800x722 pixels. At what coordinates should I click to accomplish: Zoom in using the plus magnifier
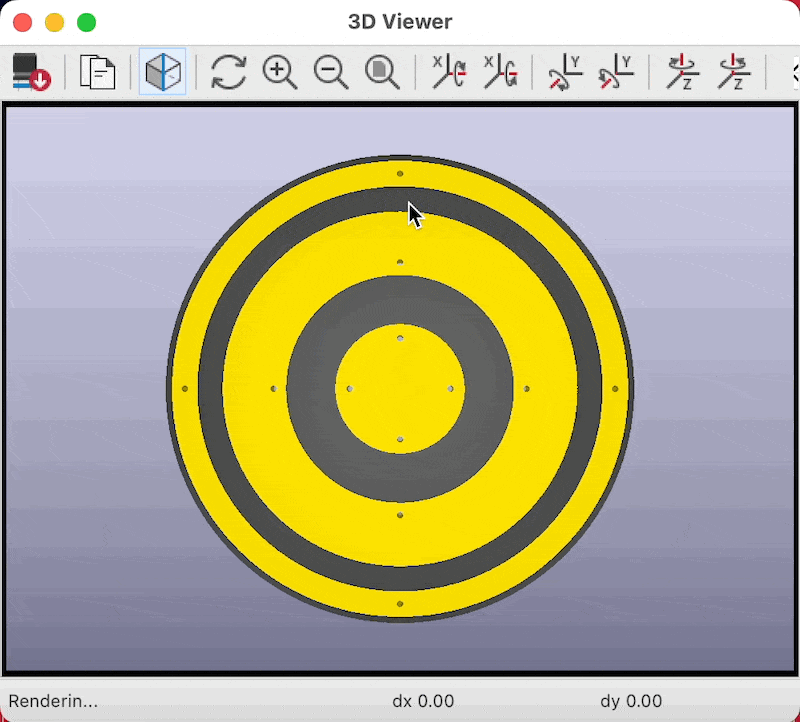[x=280, y=72]
